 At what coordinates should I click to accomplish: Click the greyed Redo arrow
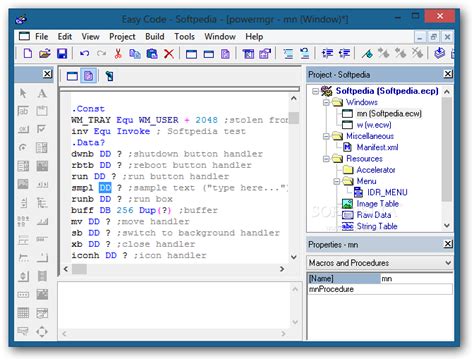pyautogui.click(x=101, y=53)
